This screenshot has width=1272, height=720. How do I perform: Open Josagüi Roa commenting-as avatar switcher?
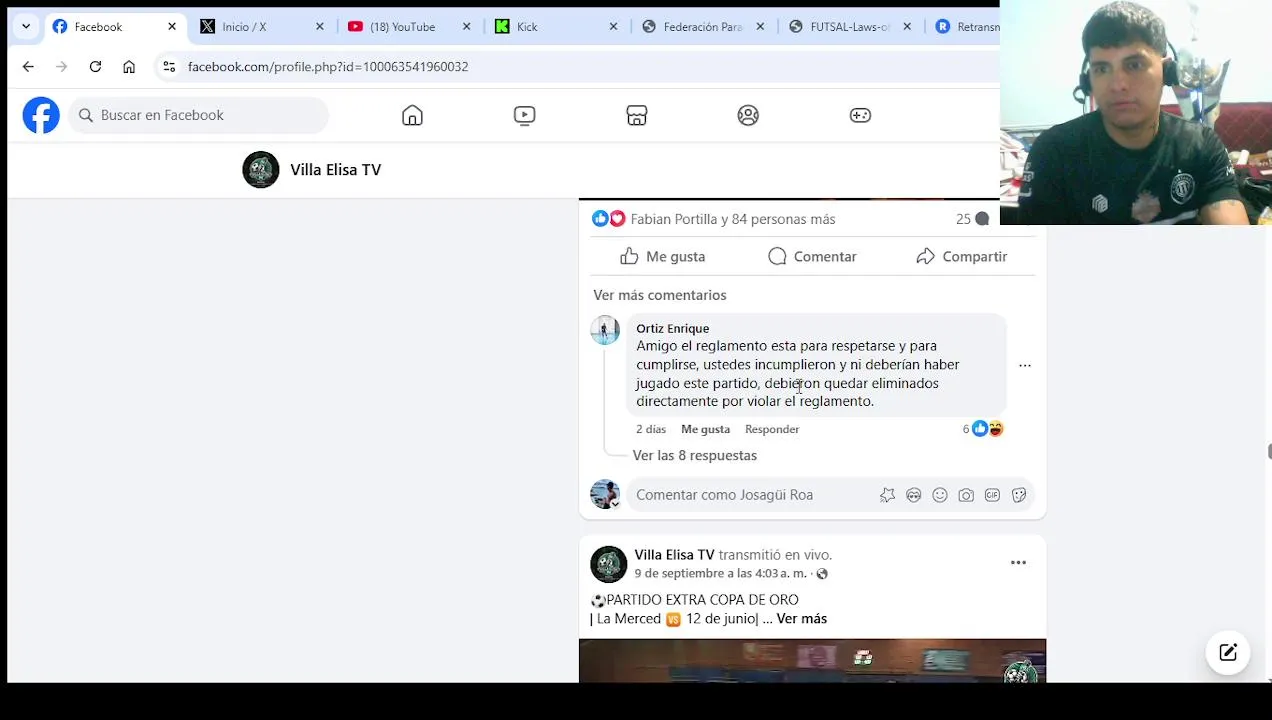point(605,494)
